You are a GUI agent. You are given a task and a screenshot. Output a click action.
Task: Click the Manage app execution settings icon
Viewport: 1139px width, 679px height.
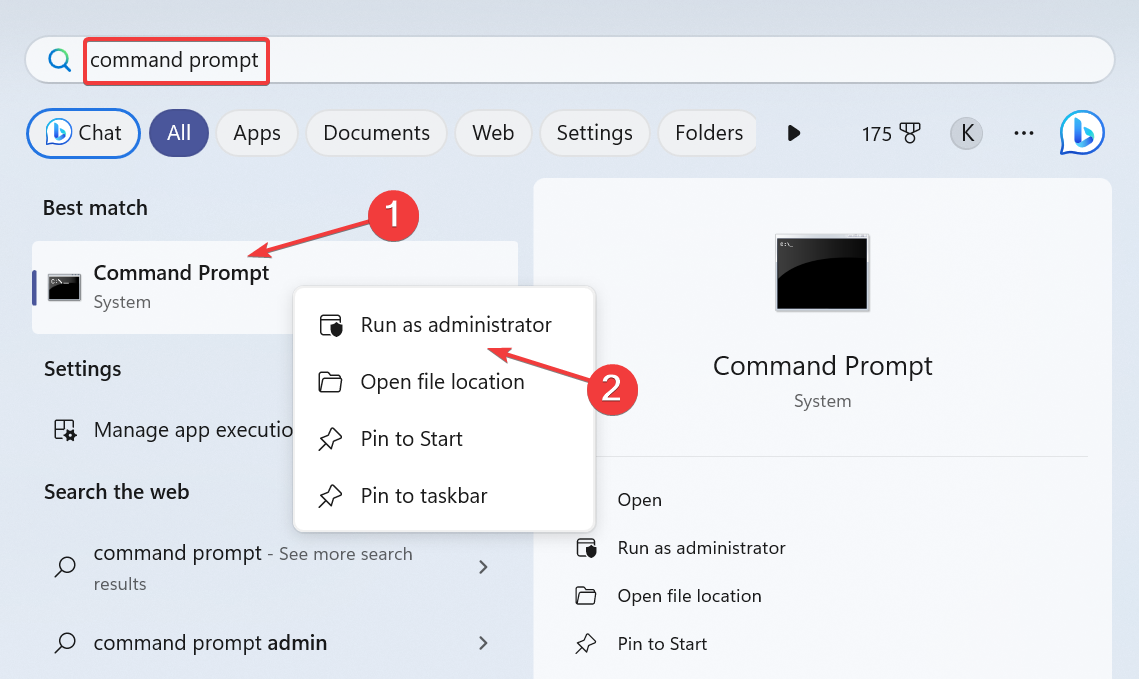pyautogui.click(x=65, y=430)
